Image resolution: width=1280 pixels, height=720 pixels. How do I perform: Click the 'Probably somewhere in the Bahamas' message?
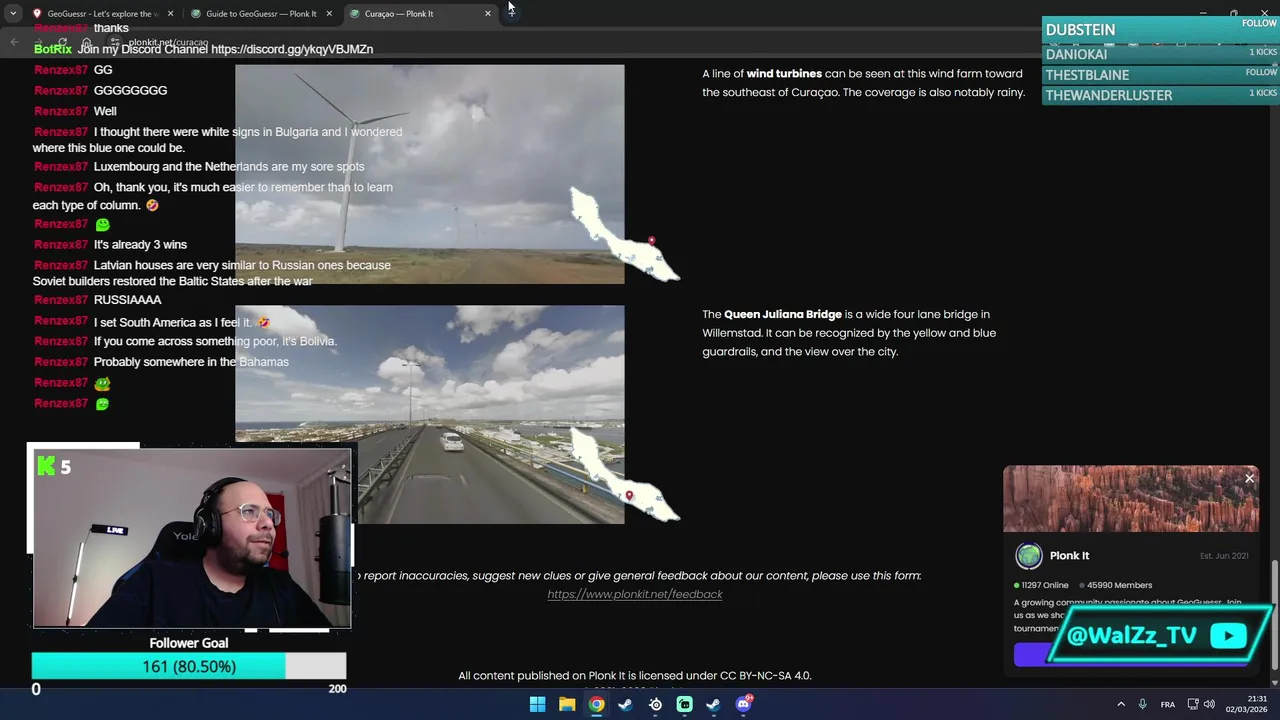(x=191, y=362)
